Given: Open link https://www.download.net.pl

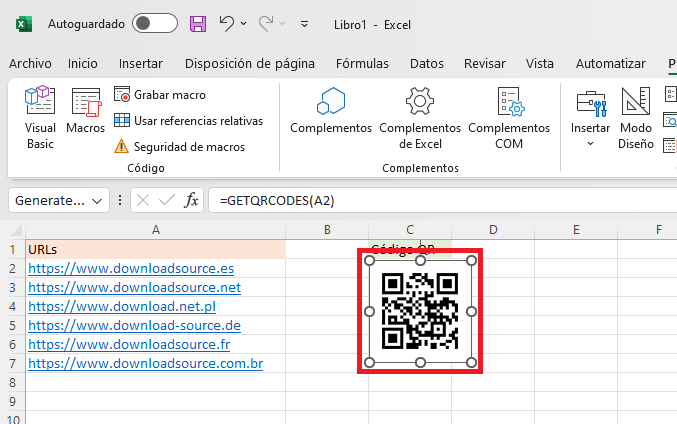Looking at the screenshot, I should [122, 307].
